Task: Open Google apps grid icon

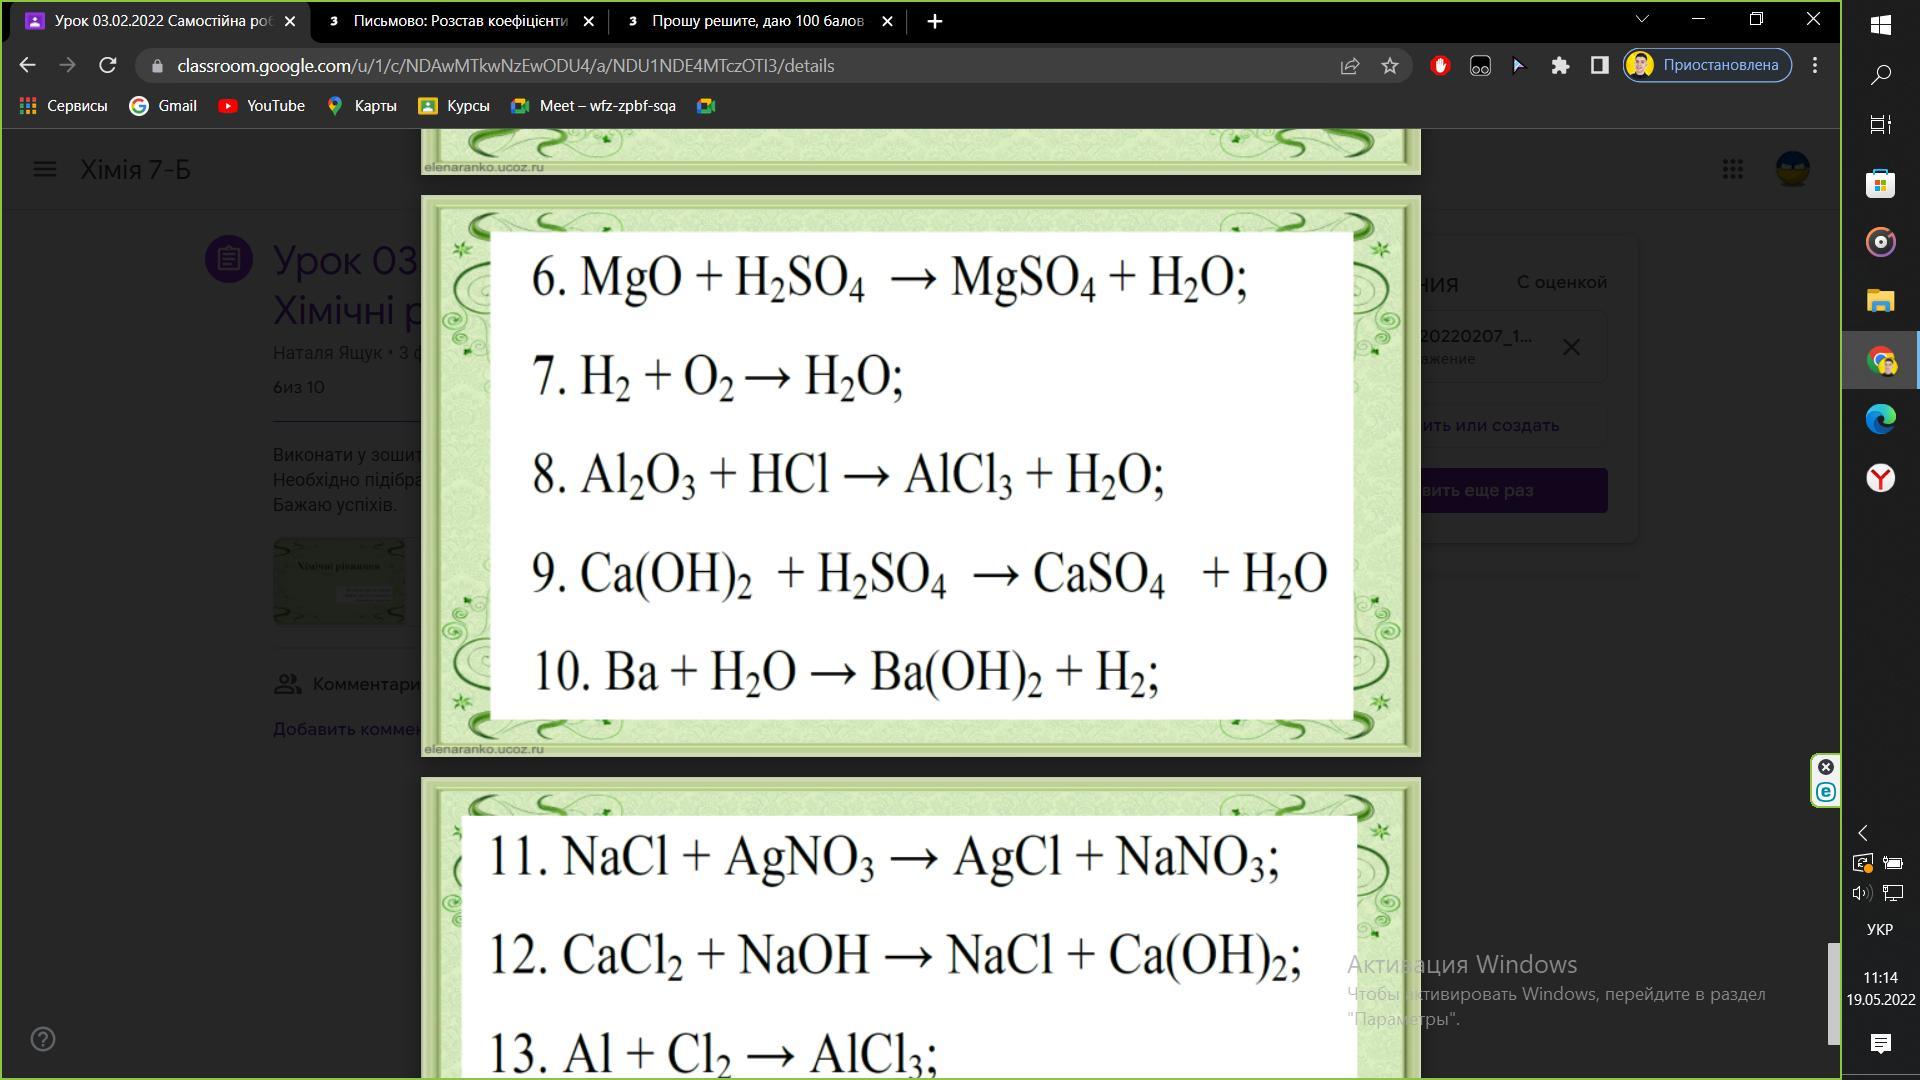Action: [x=1733, y=169]
